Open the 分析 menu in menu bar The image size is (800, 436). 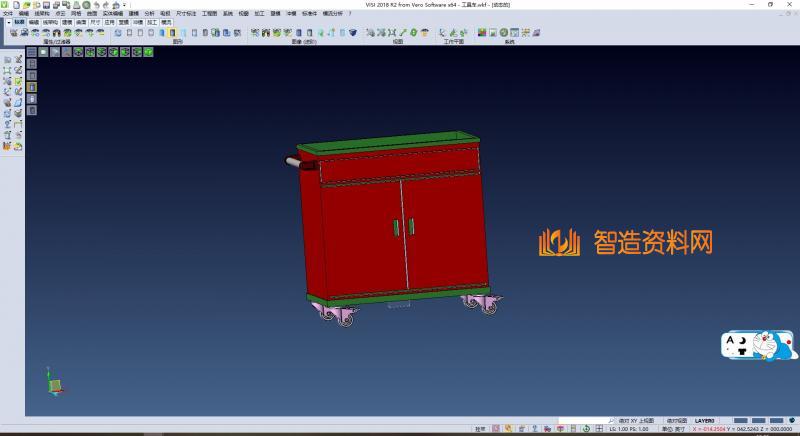149,13
